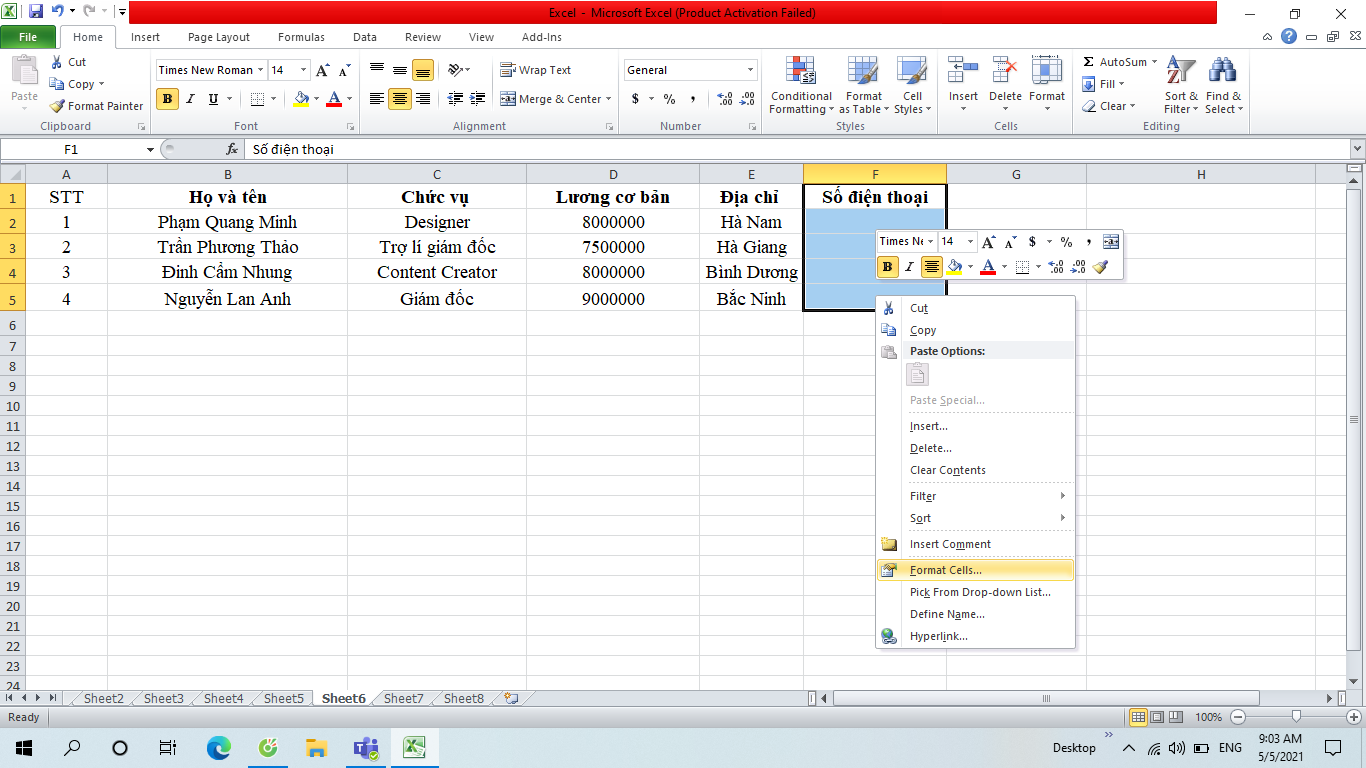Click the Decrease Font Size ribbon icon
The height and width of the screenshot is (768, 1366).
click(344, 70)
